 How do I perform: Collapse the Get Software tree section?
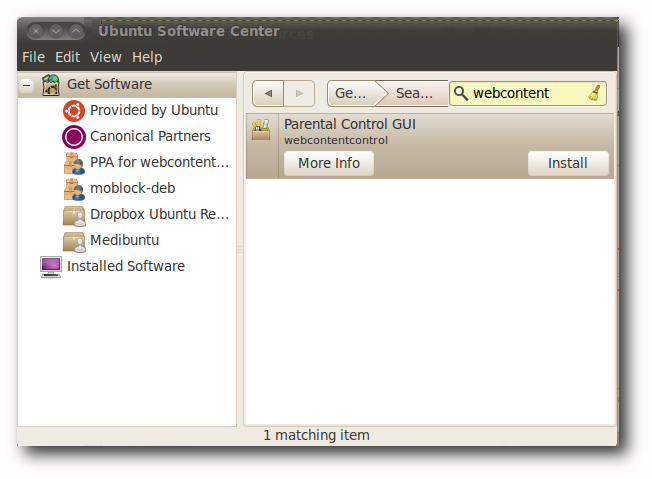[x=27, y=86]
